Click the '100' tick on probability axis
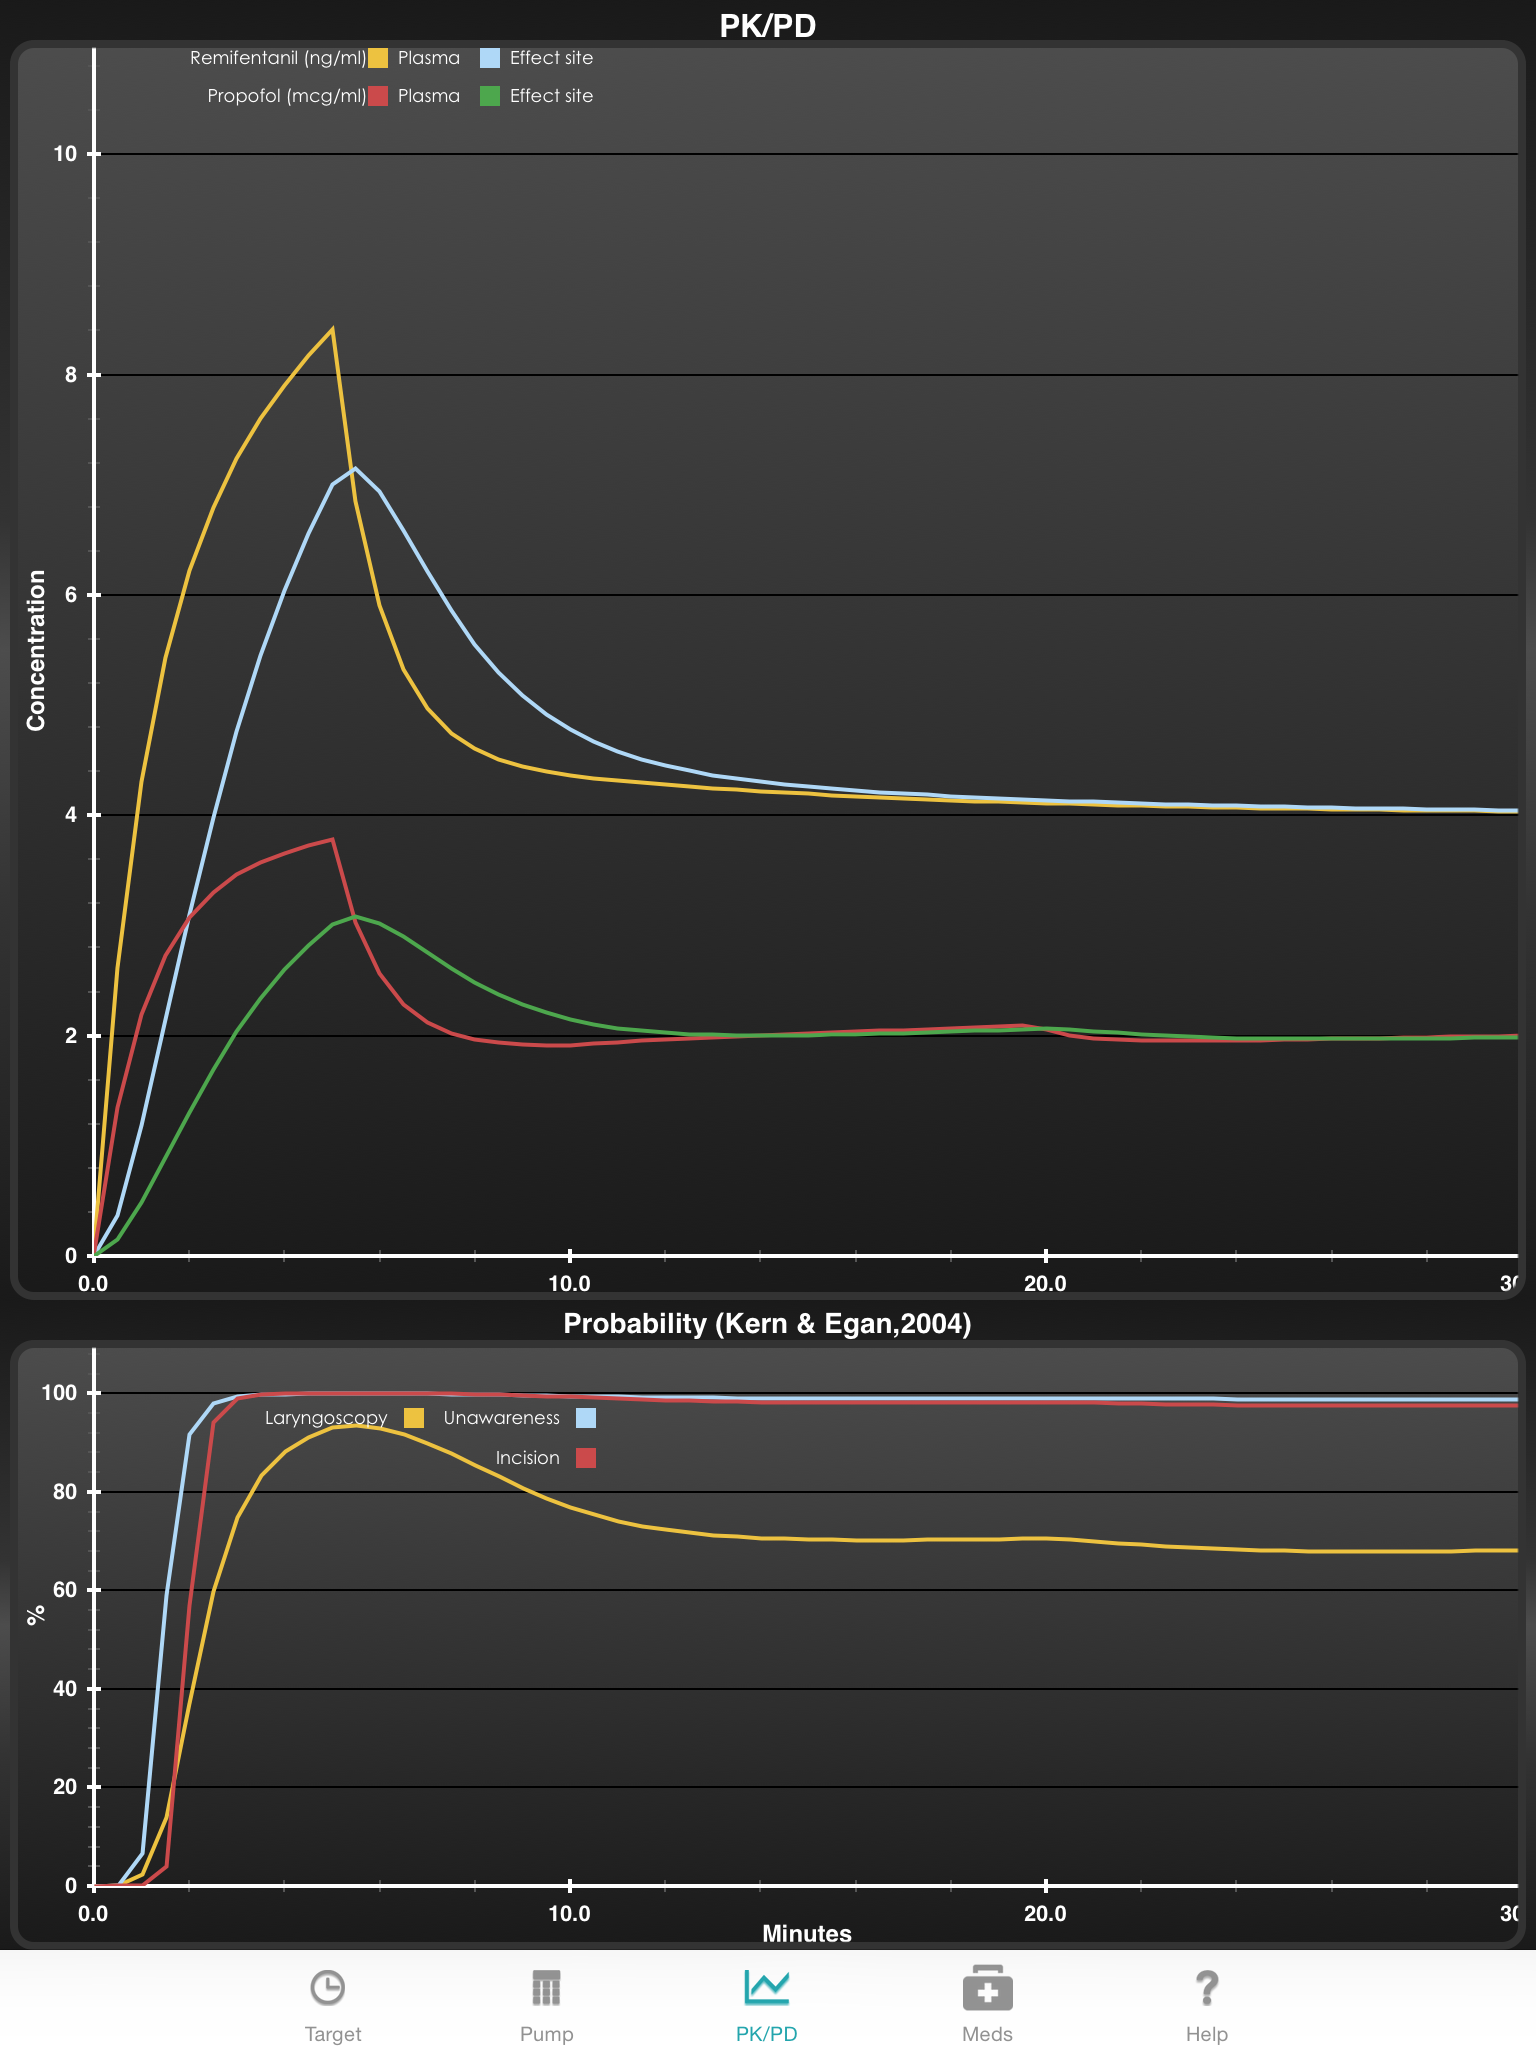This screenshot has height=2048, width=1536. coord(59,1392)
